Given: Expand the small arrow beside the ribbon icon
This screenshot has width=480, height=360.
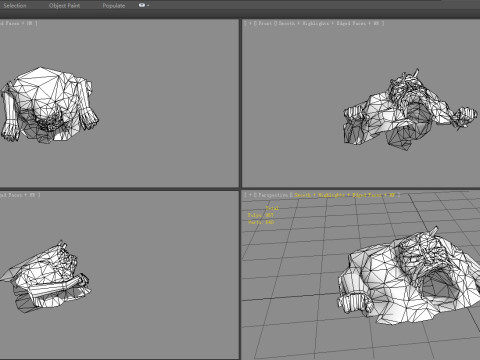Looking at the screenshot, I should [x=148, y=6].
